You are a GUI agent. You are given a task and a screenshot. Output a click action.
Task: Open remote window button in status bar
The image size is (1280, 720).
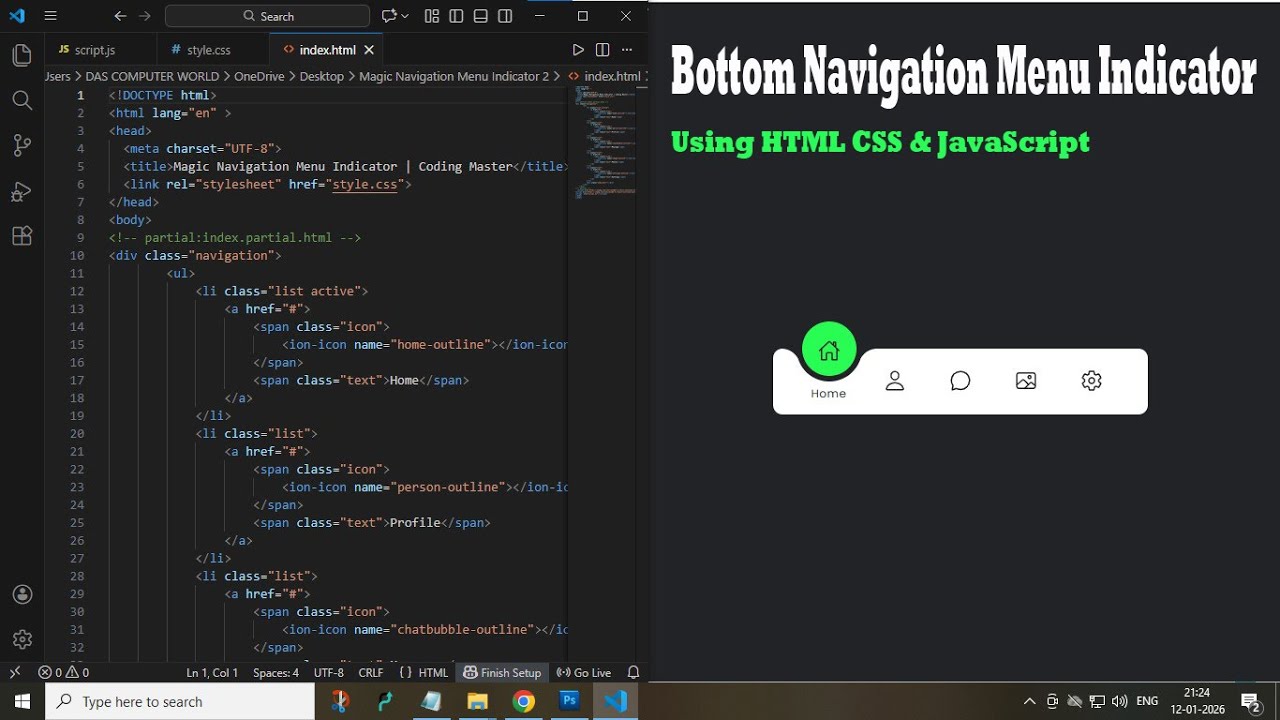(14, 672)
